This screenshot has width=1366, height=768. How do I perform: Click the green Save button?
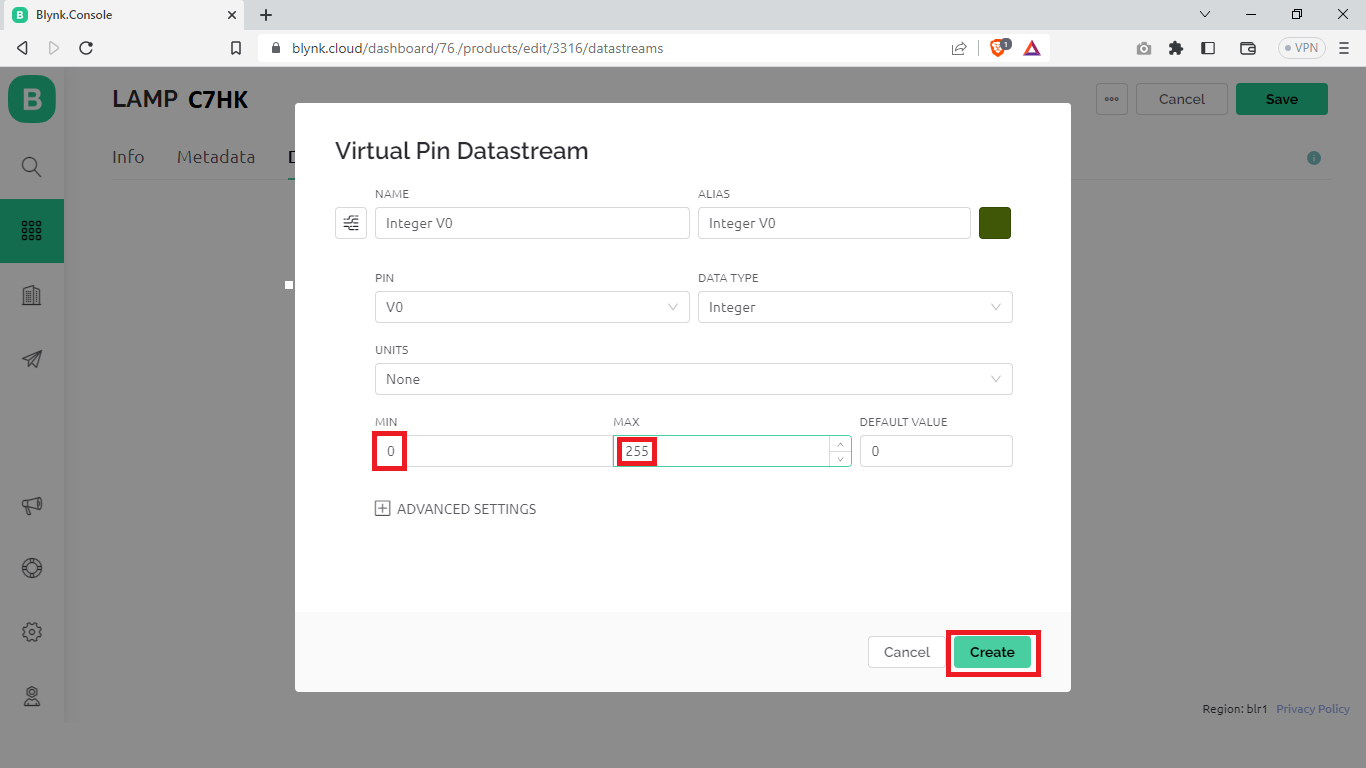coord(1282,99)
